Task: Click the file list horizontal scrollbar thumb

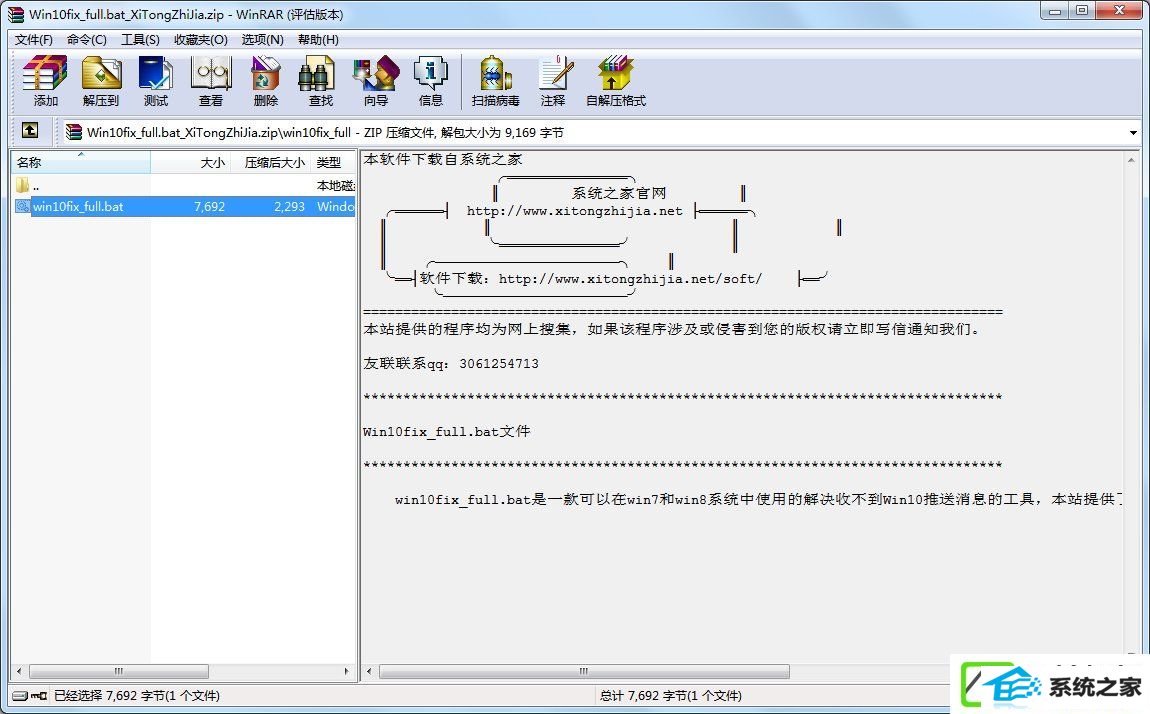Action: [x=119, y=671]
